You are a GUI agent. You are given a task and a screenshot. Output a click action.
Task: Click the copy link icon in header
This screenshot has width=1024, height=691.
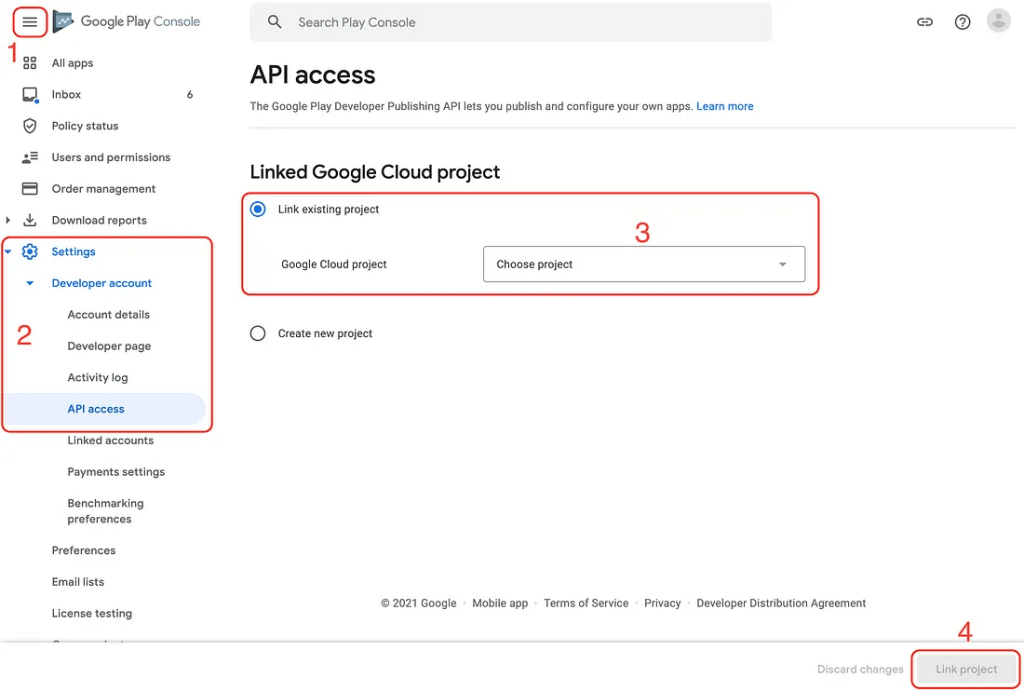[925, 22]
